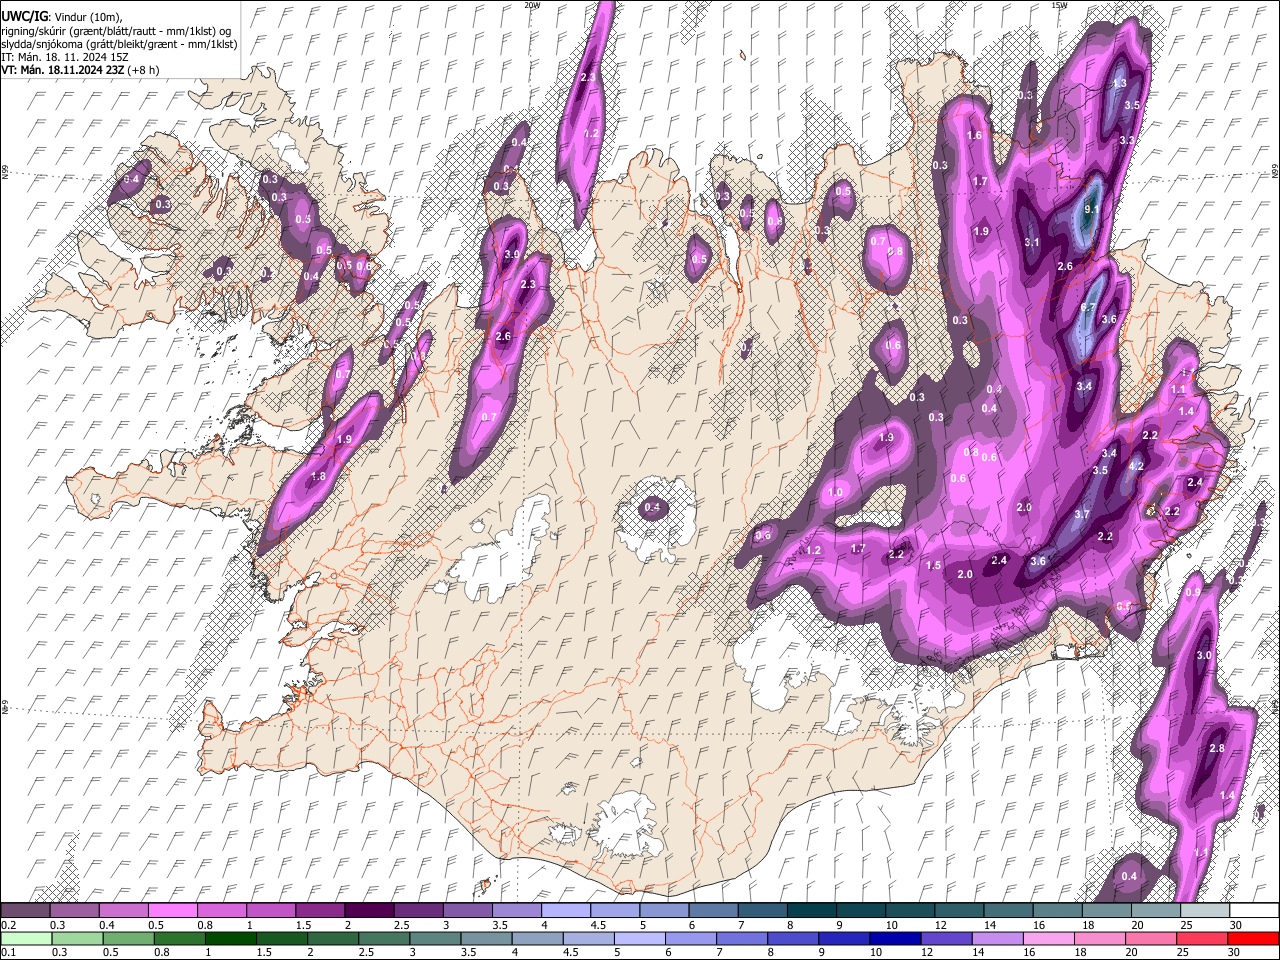
Task: Click the 3.3 precipitation value on the map
Action: click(1126, 140)
